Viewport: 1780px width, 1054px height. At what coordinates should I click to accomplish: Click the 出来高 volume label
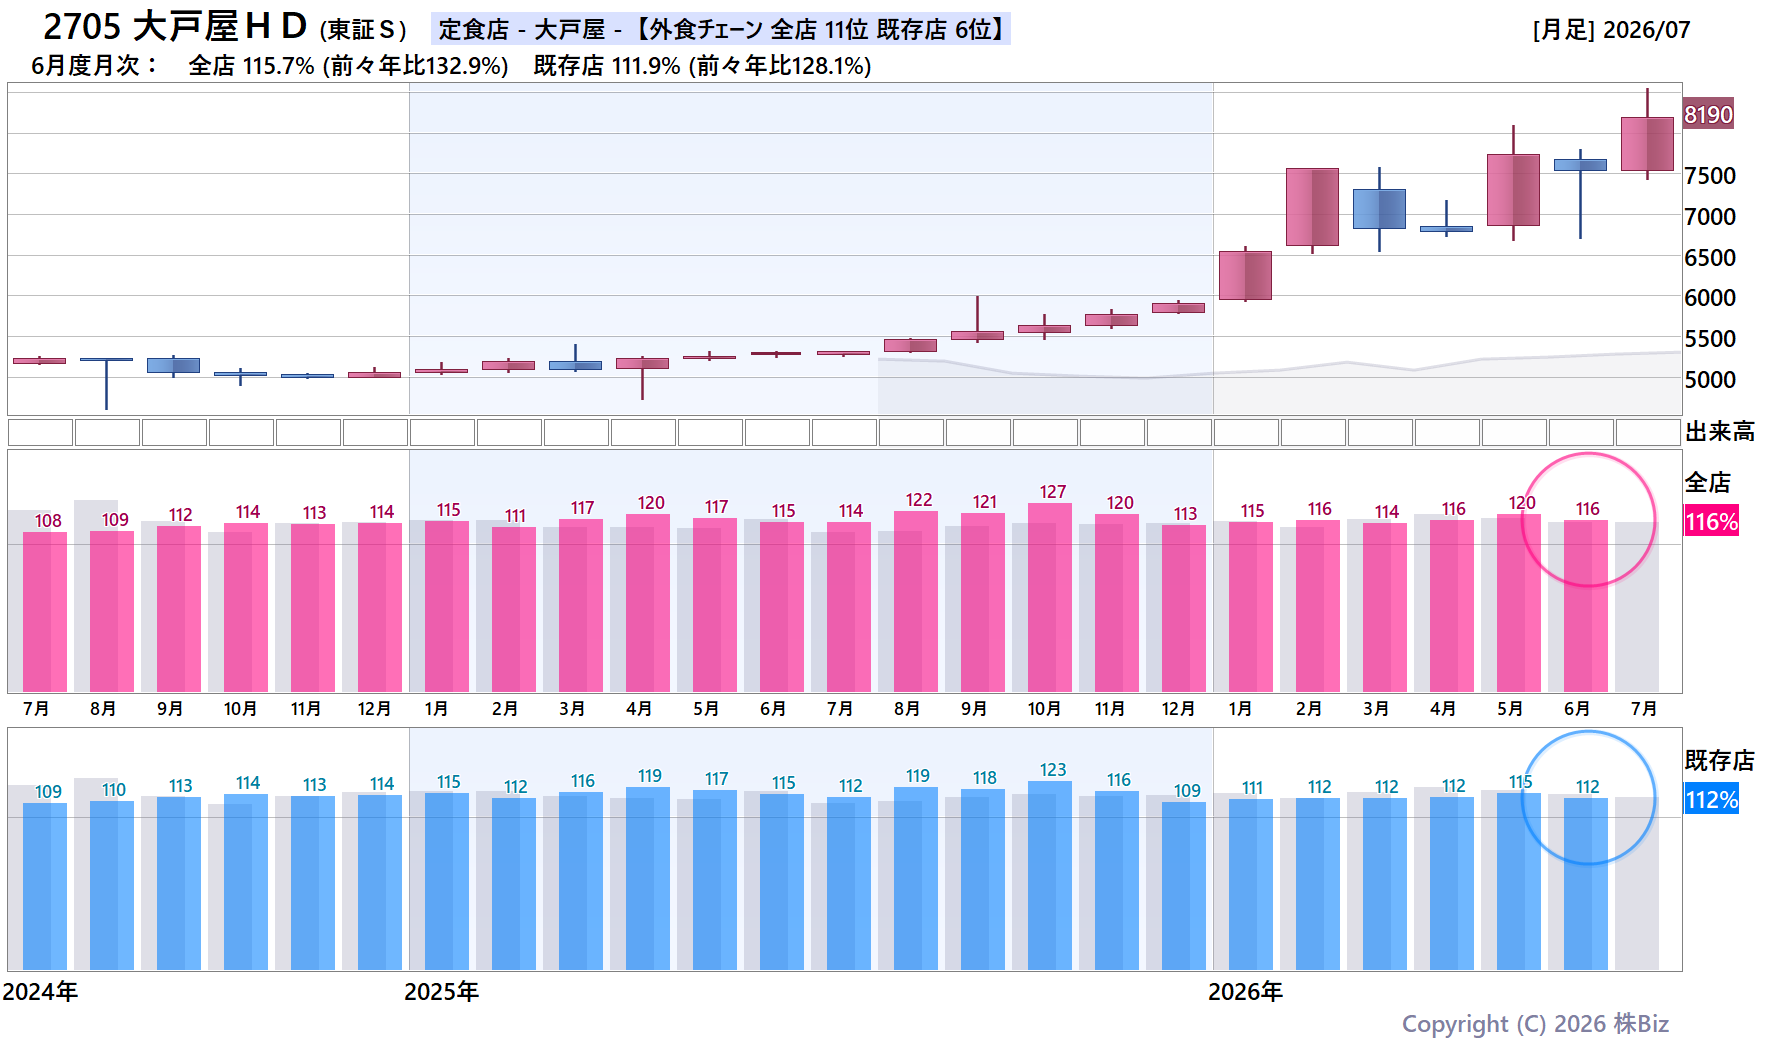[1719, 432]
